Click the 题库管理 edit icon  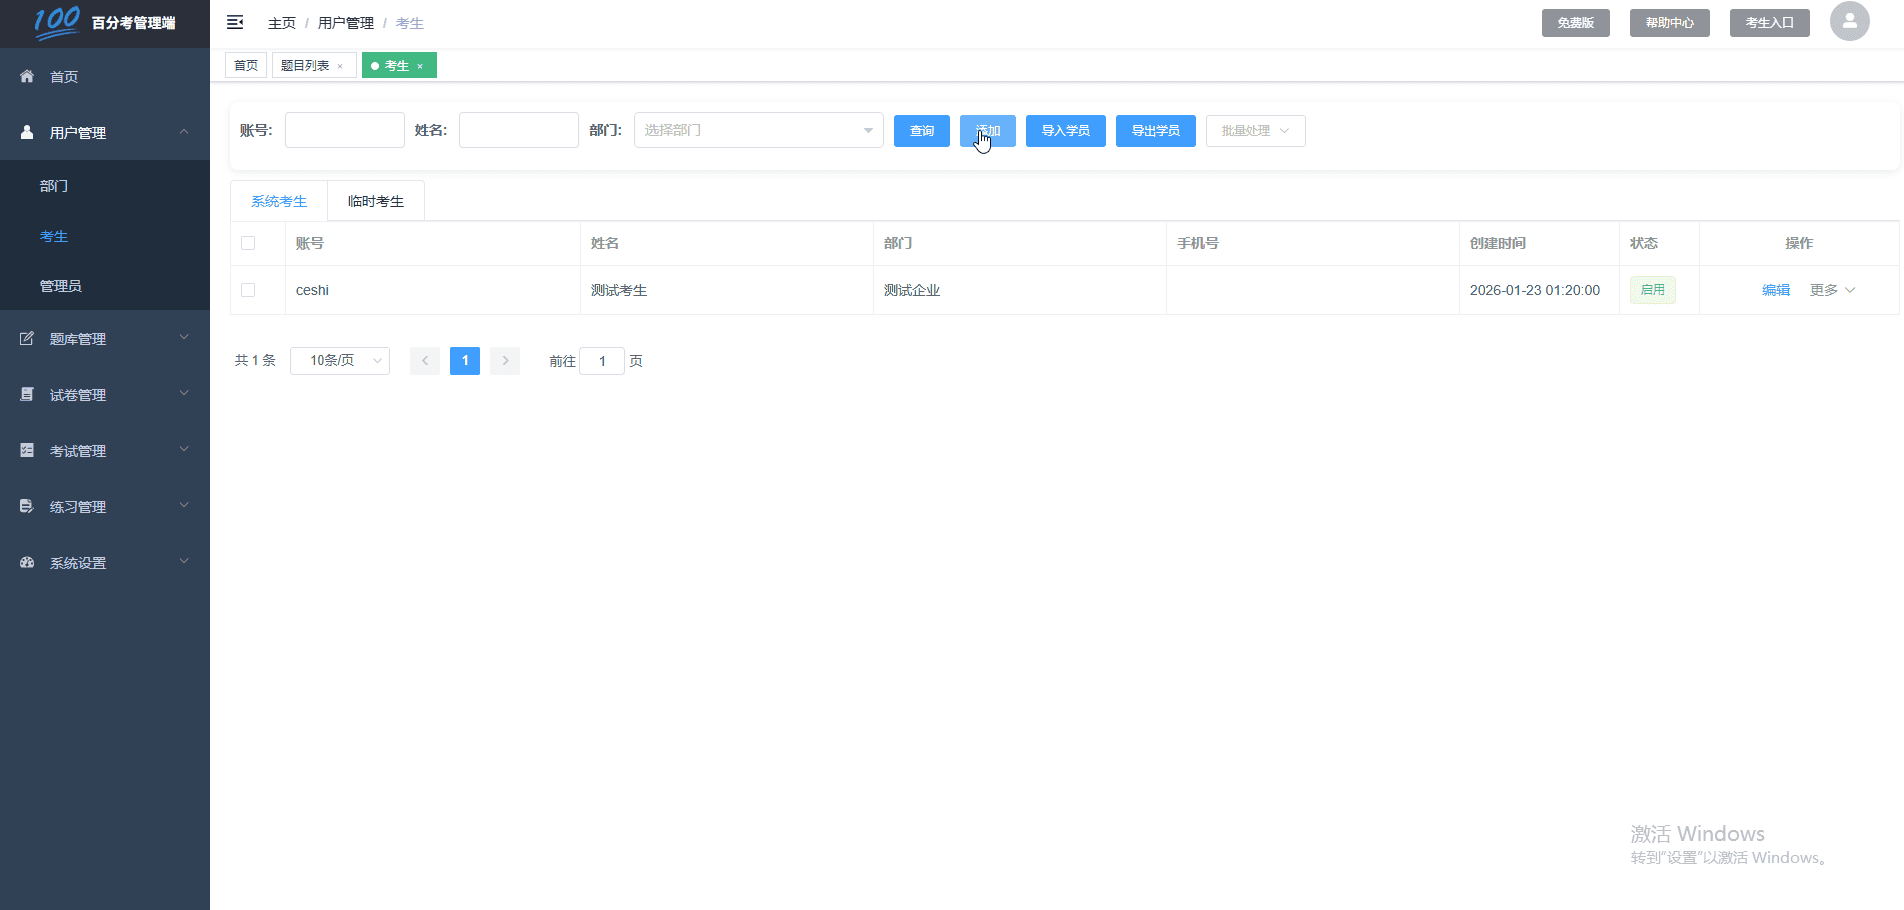[27, 339]
